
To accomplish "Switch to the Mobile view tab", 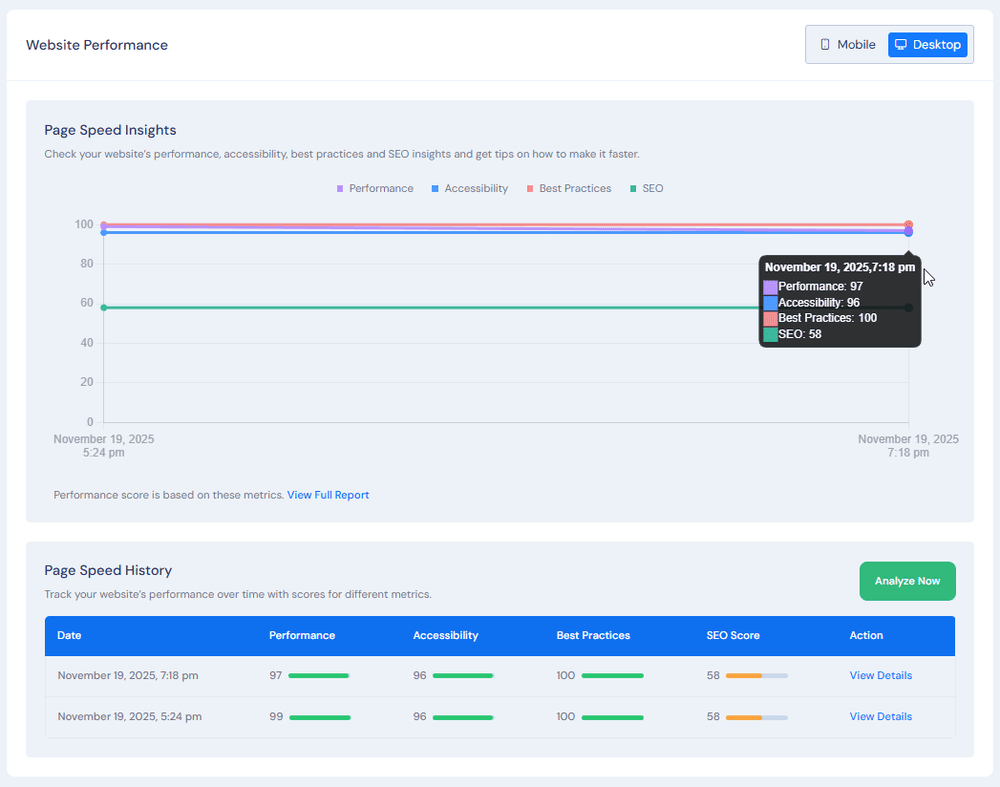I will click(848, 45).
